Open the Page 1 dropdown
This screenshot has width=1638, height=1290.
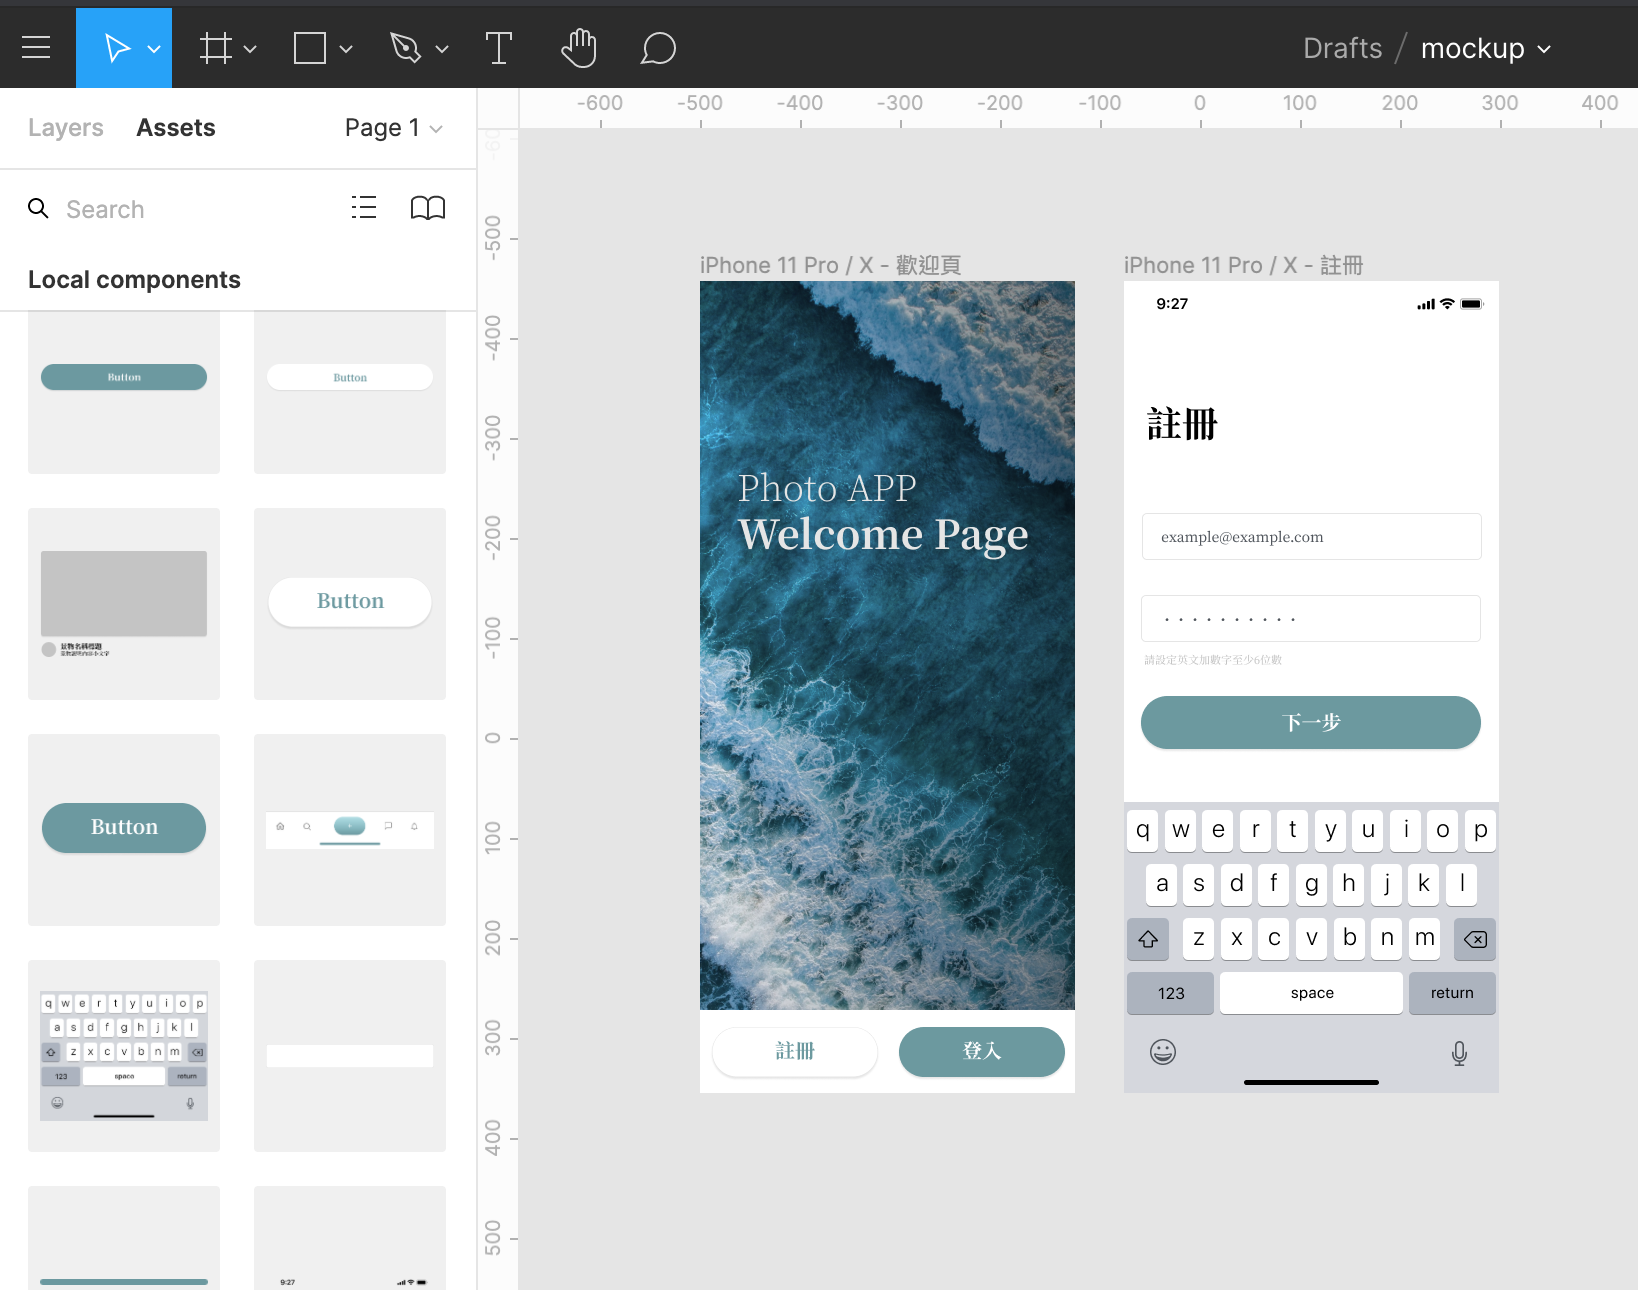click(x=393, y=128)
